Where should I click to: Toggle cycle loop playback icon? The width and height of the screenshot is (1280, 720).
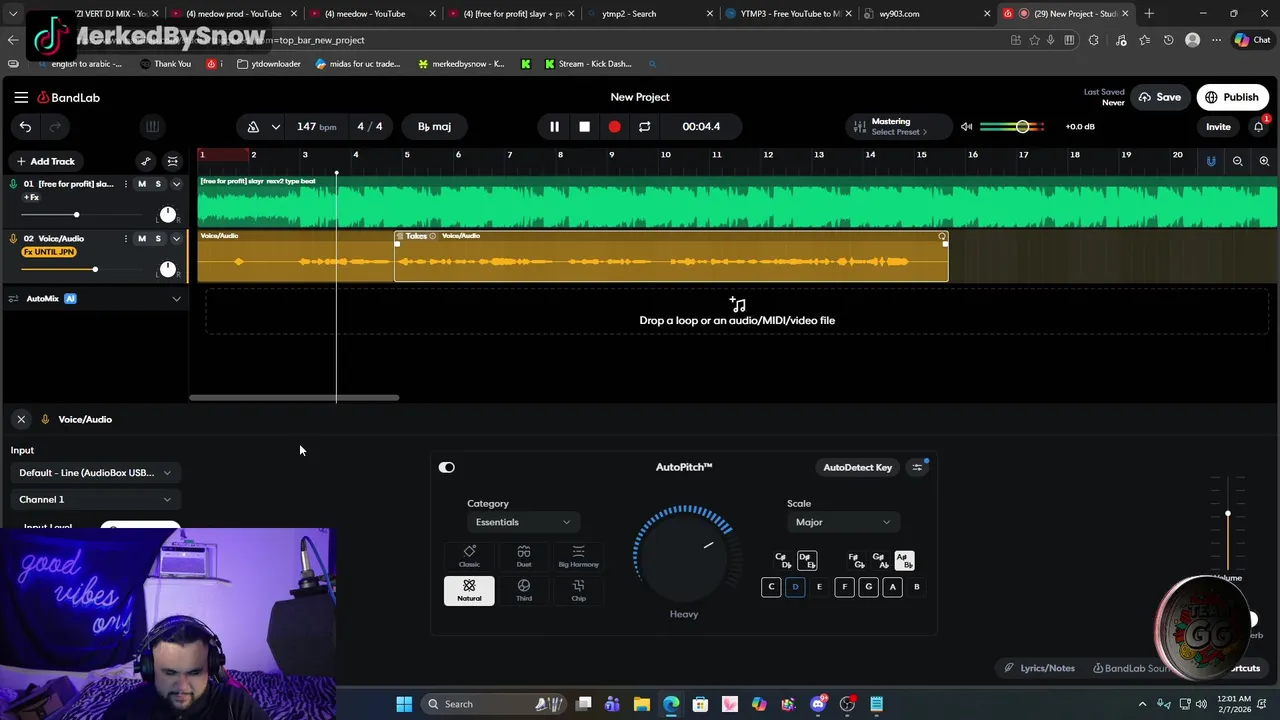[644, 127]
